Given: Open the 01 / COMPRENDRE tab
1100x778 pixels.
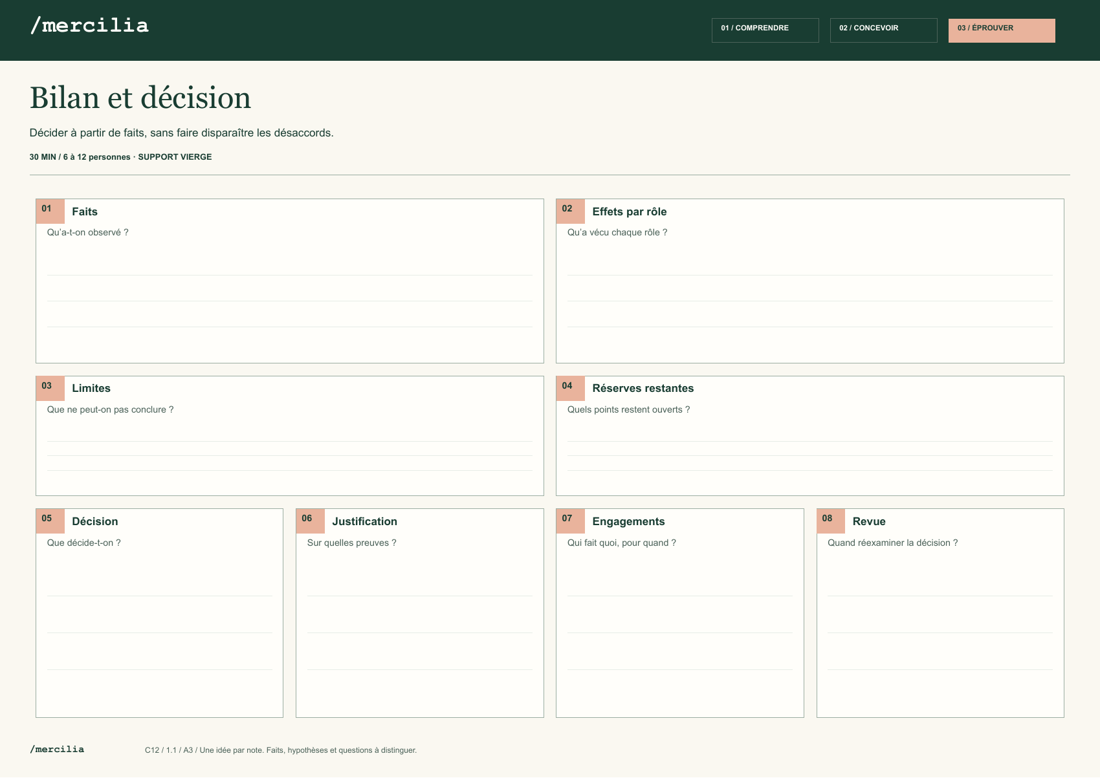Looking at the screenshot, I should tap(765, 30).
